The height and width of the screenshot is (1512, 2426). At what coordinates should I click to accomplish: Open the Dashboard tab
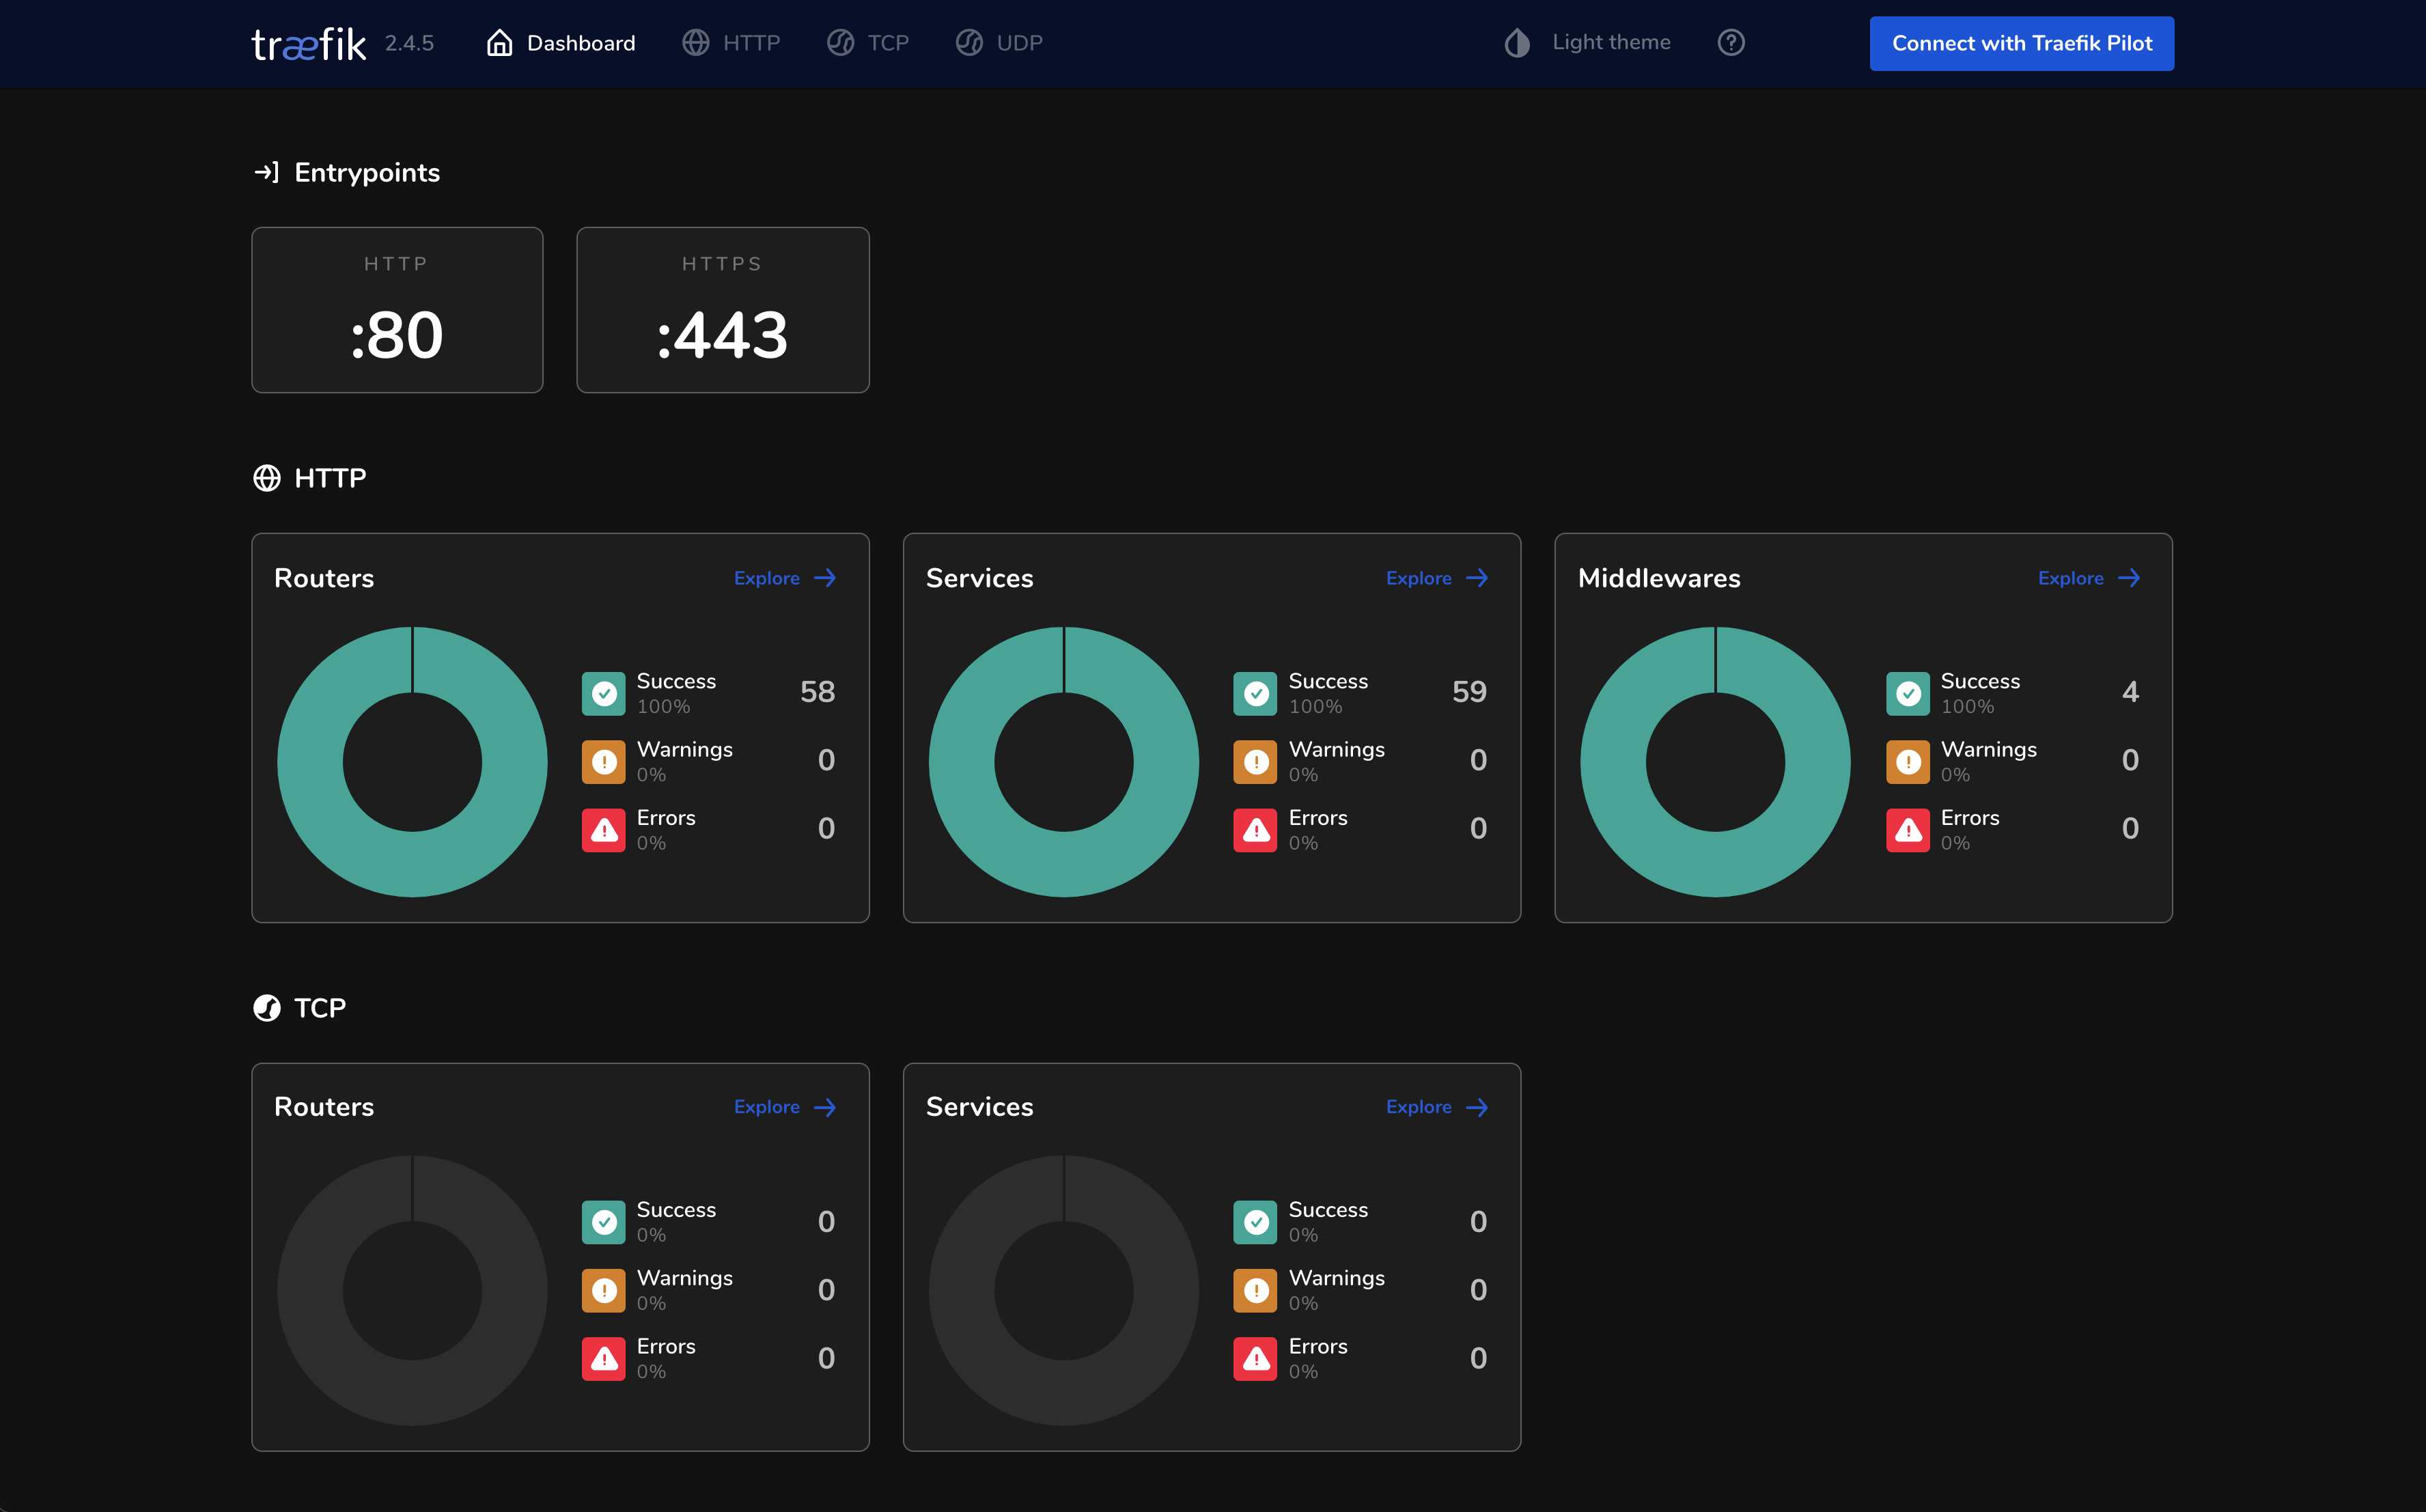pyautogui.click(x=561, y=43)
